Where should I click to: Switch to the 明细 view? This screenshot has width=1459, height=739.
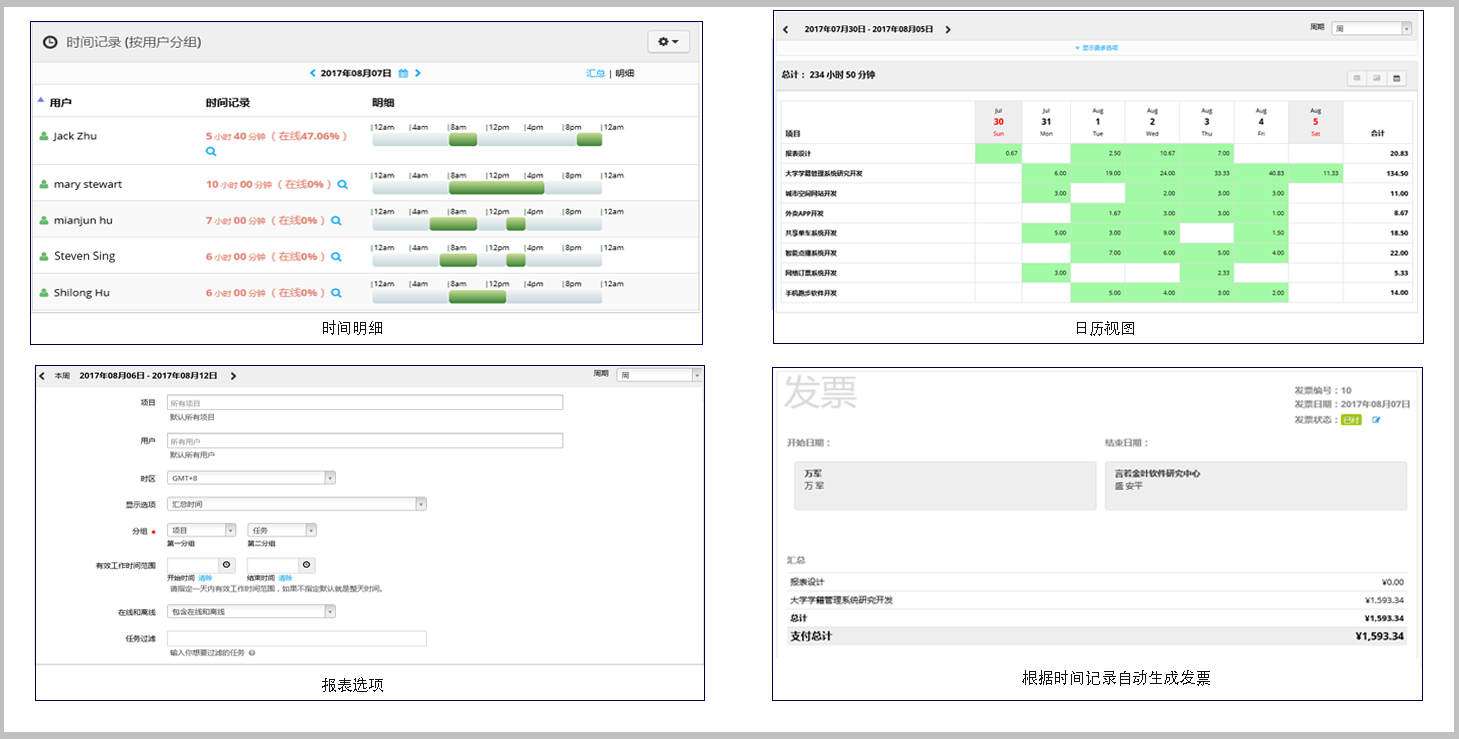tap(624, 73)
